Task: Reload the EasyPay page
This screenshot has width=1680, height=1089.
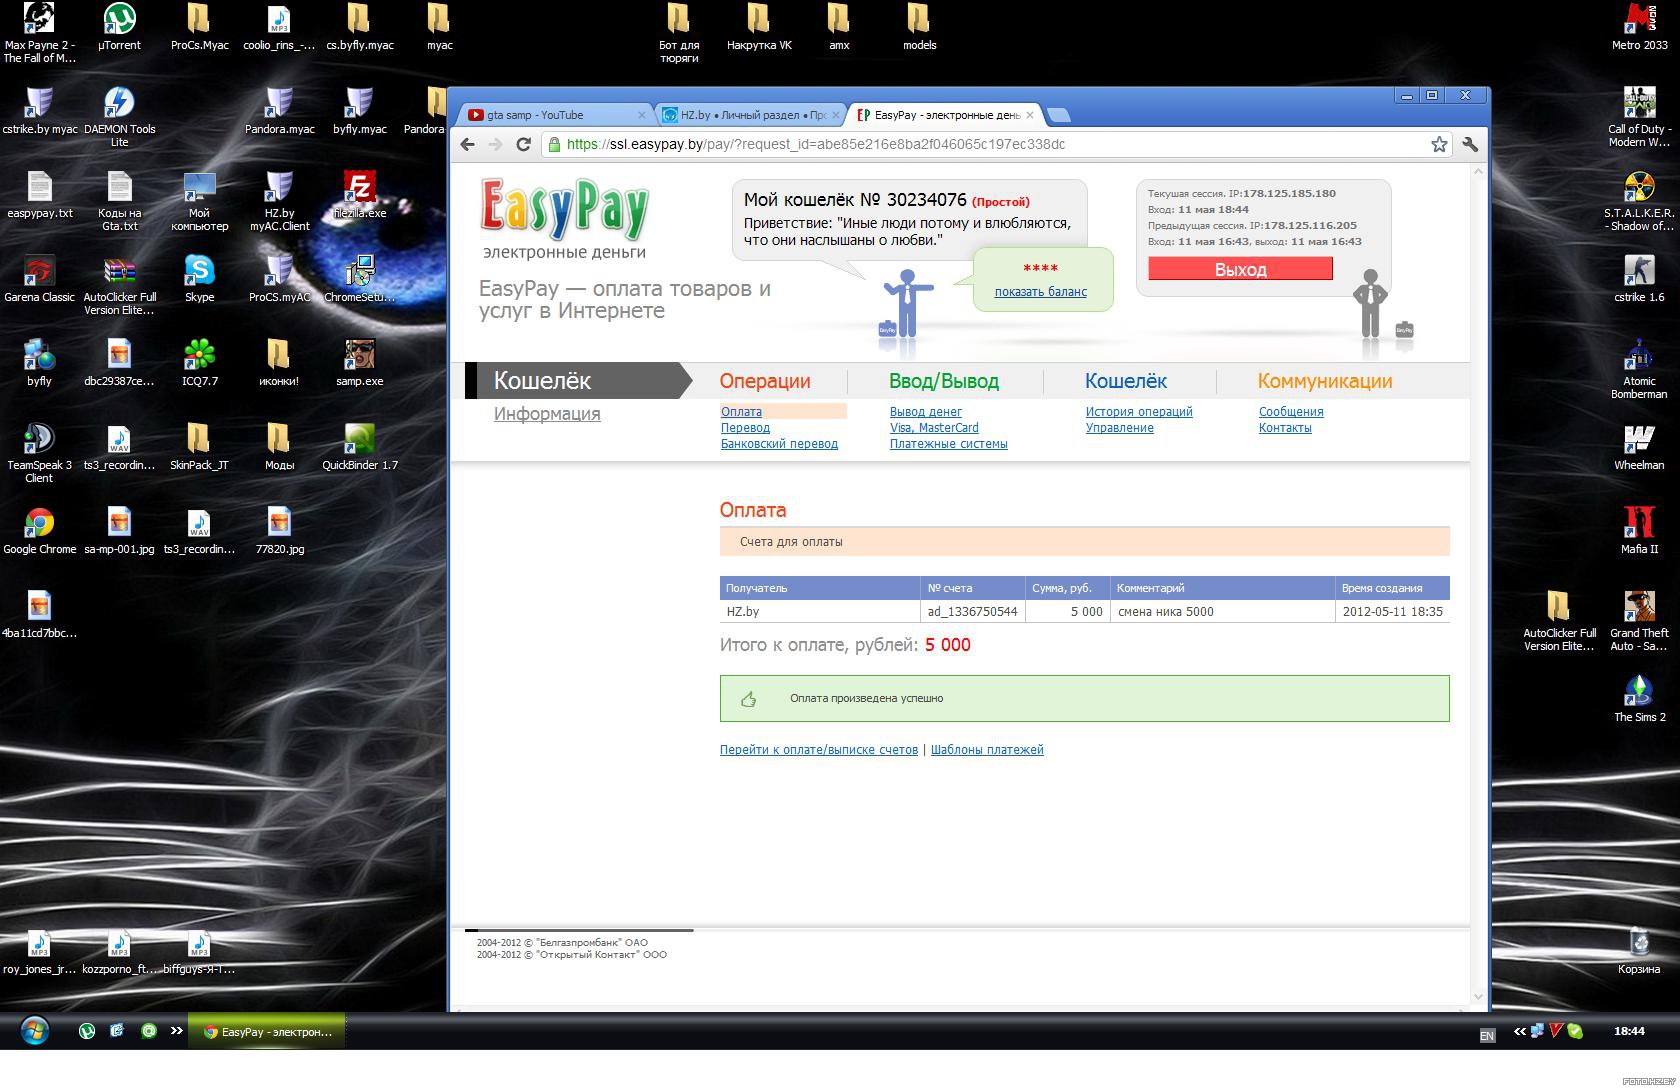Action: pos(522,144)
